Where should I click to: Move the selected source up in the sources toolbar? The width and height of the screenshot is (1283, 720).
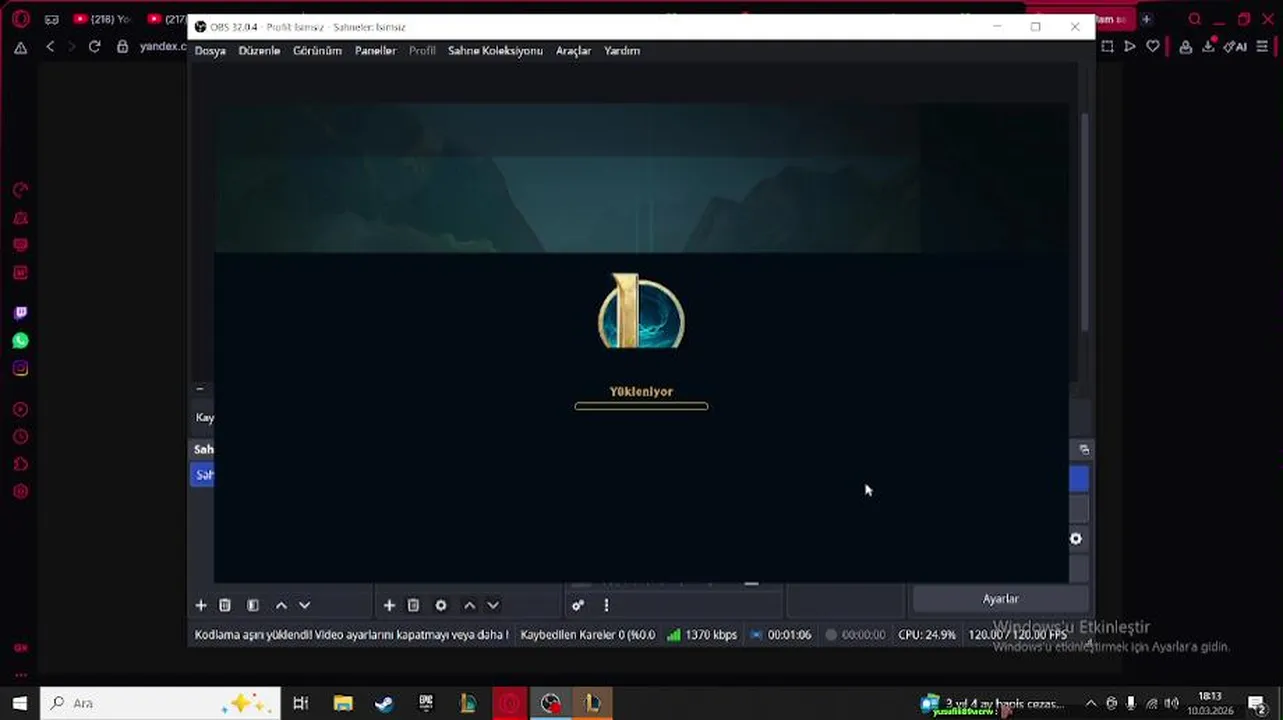(x=469, y=605)
